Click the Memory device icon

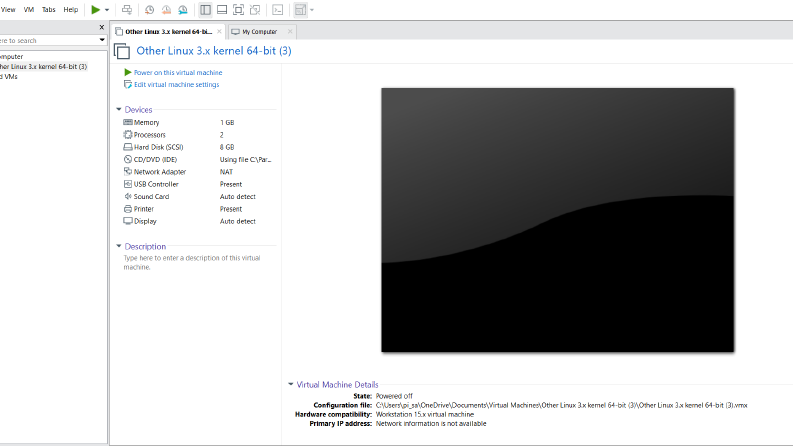coord(128,122)
